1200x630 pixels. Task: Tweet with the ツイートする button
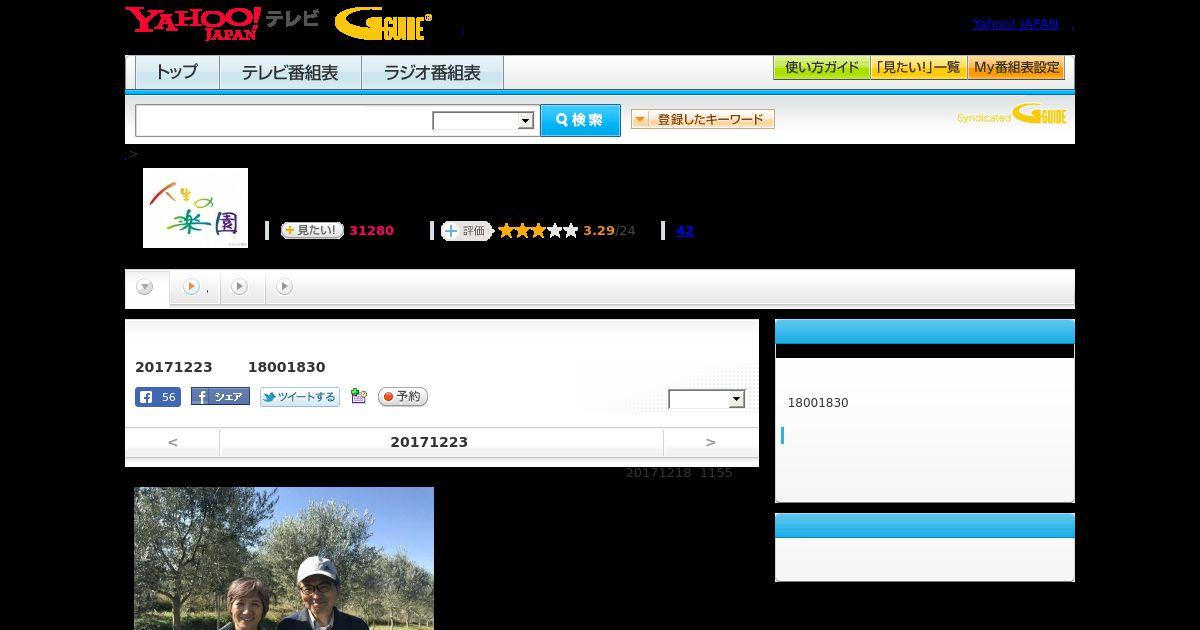tap(300, 397)
